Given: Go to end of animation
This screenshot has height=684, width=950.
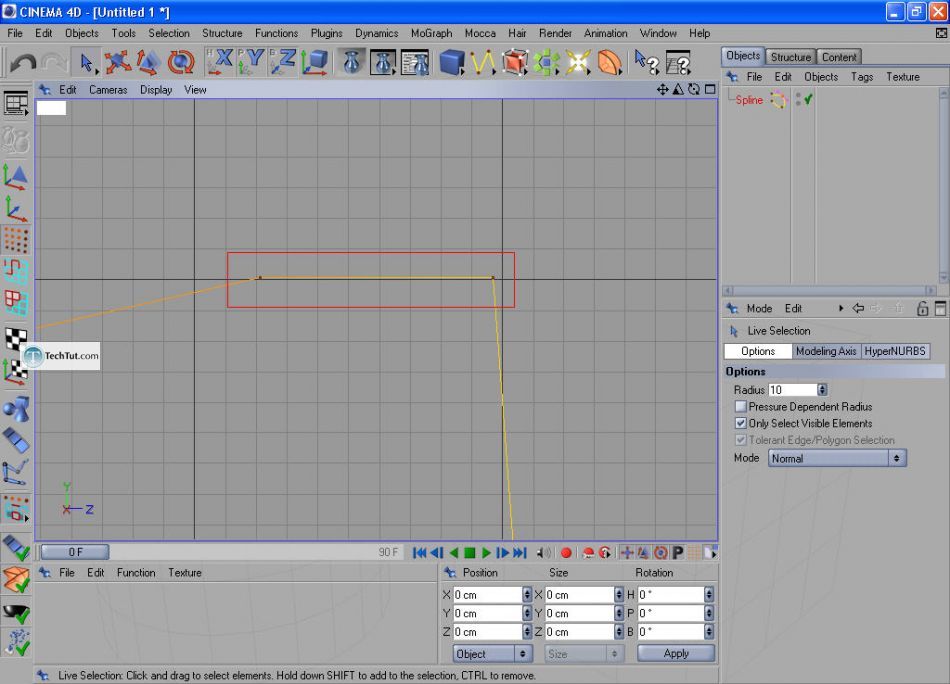Looking at the screenshot, I should (520, 553).
